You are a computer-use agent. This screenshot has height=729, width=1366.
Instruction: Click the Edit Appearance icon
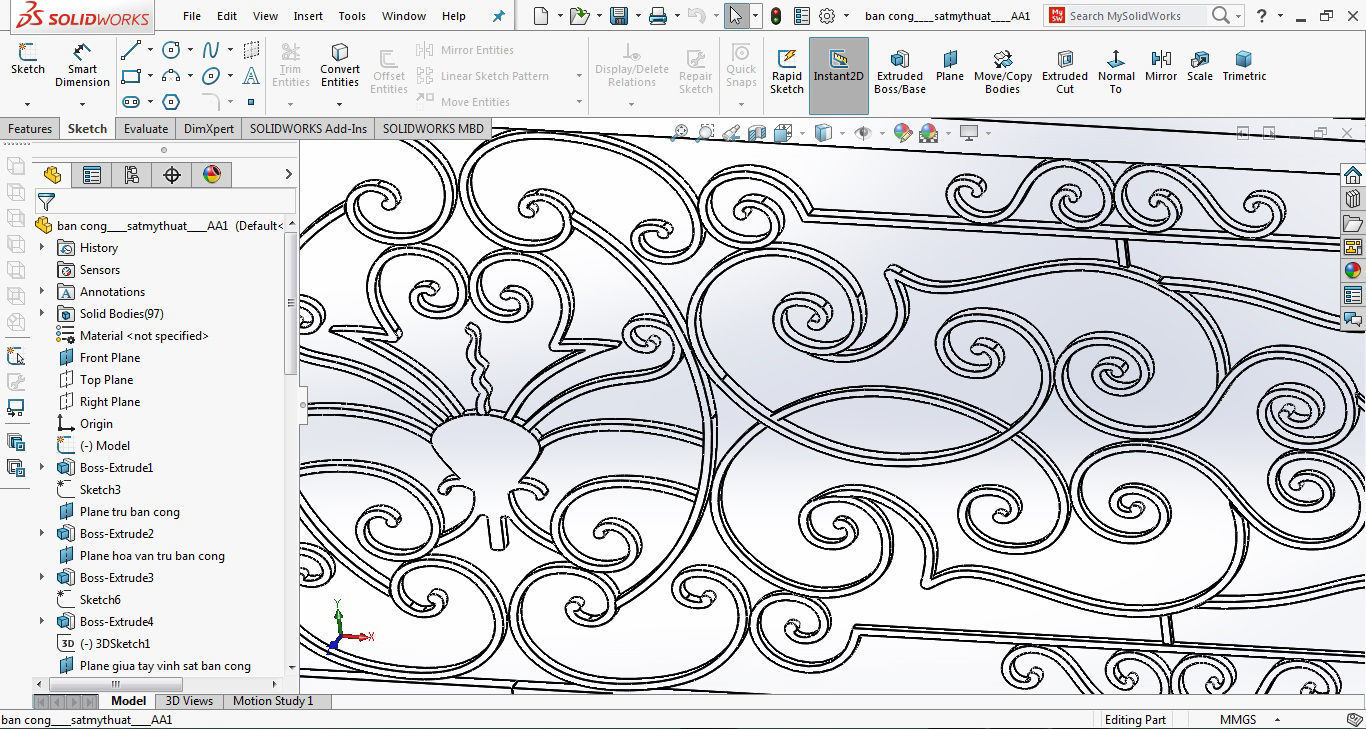click(x=903, y=132)
